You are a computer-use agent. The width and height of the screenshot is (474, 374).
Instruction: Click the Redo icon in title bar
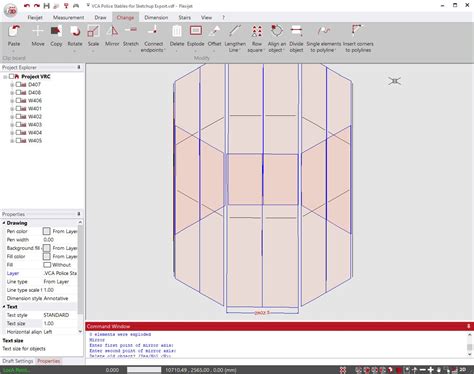37,6
